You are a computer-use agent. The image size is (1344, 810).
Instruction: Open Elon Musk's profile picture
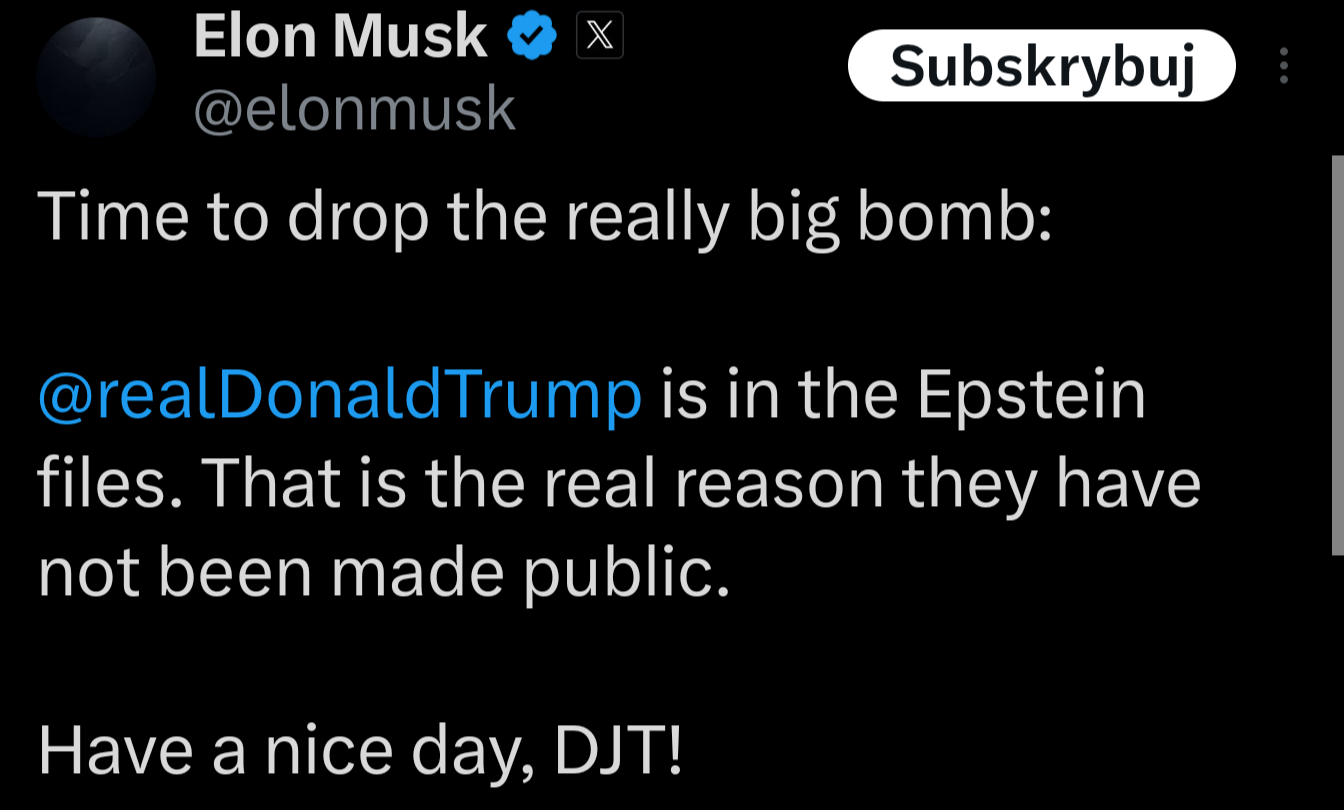96,76
